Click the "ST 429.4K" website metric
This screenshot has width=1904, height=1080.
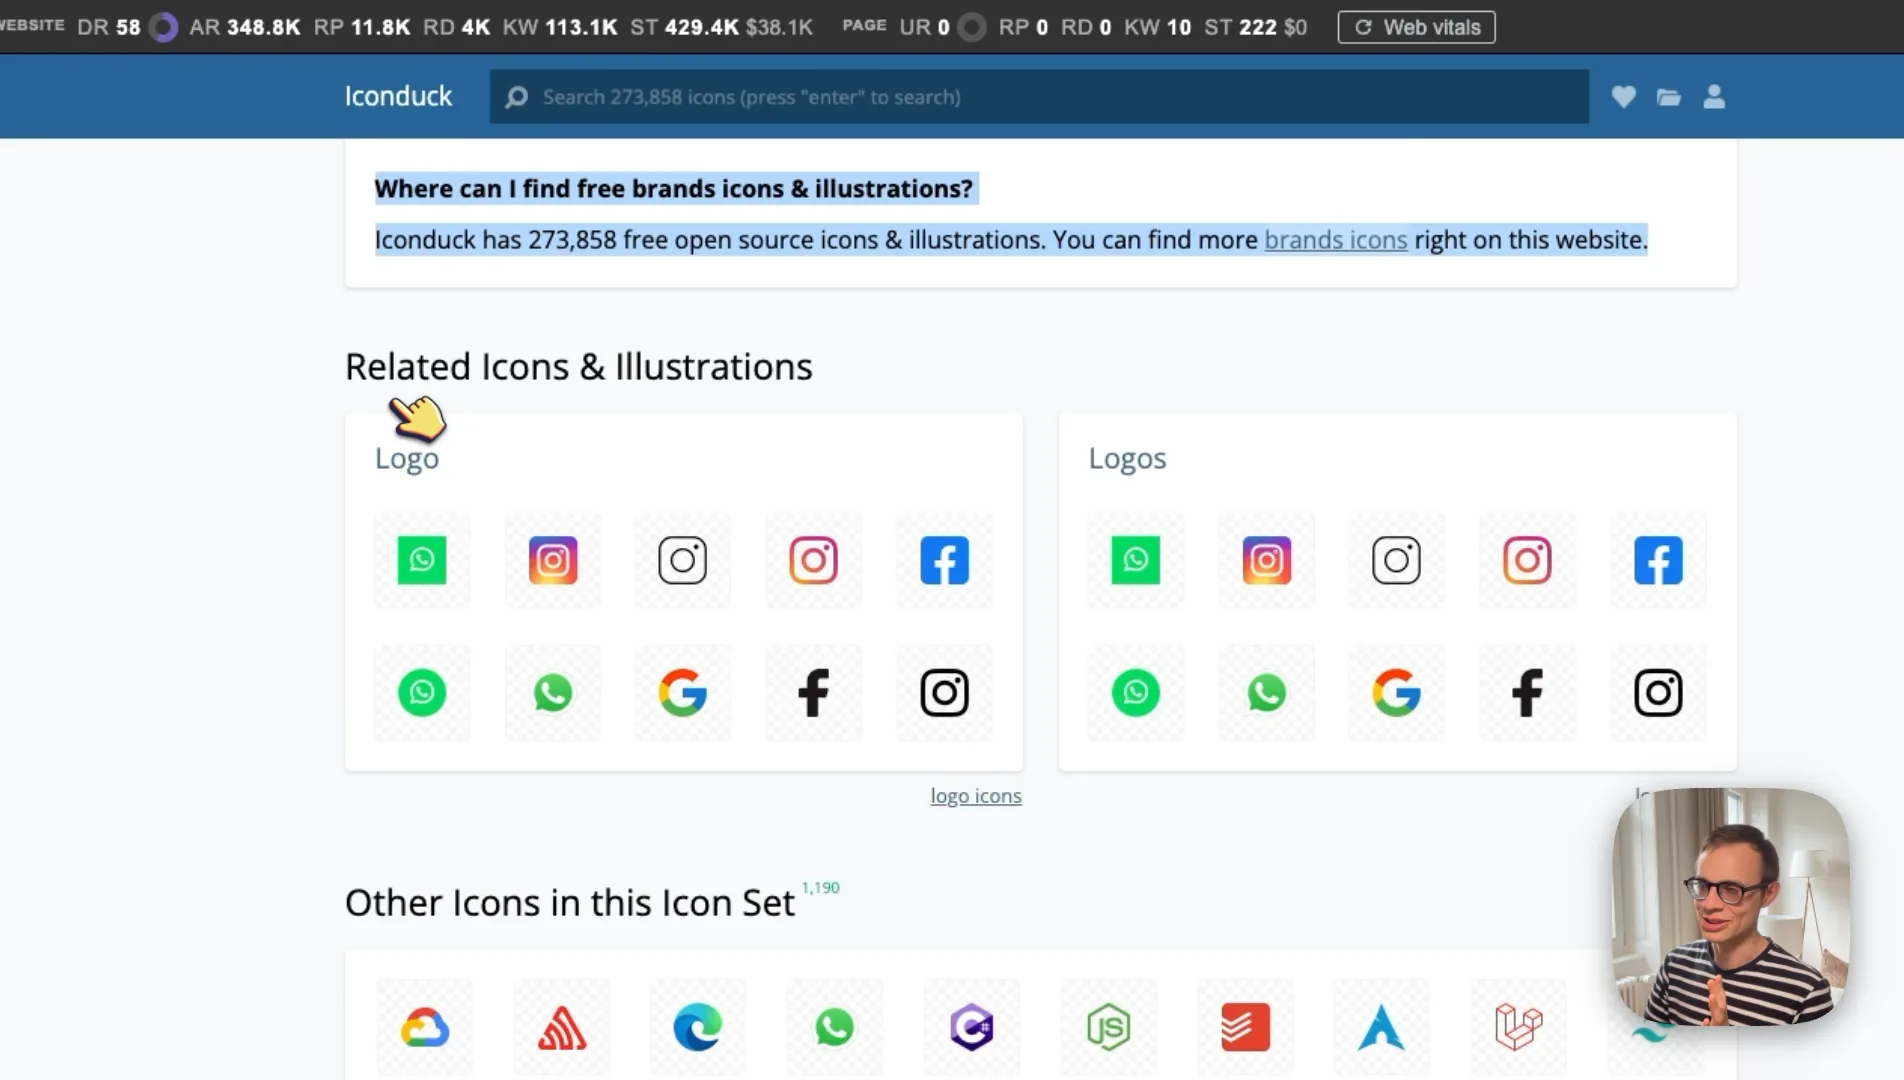(684, 27)
